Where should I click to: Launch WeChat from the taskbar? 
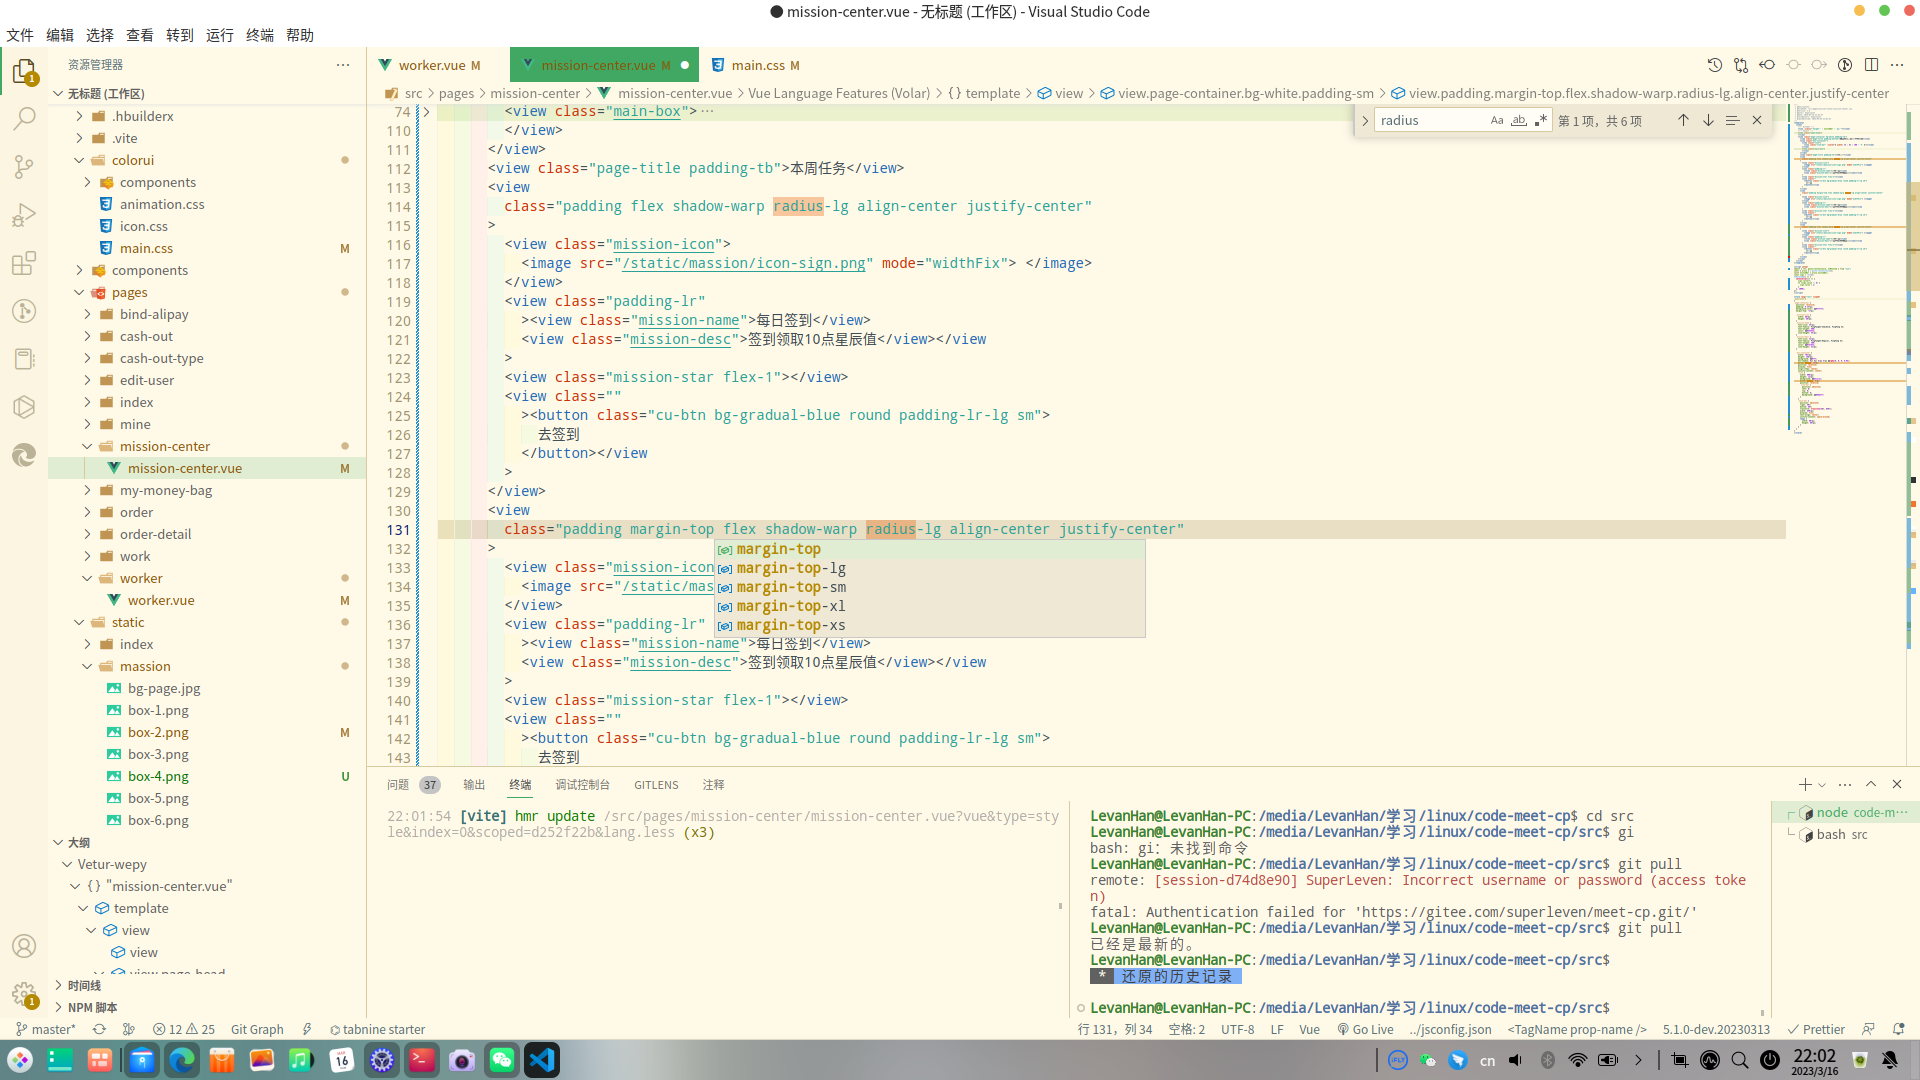coord(501,1060)
